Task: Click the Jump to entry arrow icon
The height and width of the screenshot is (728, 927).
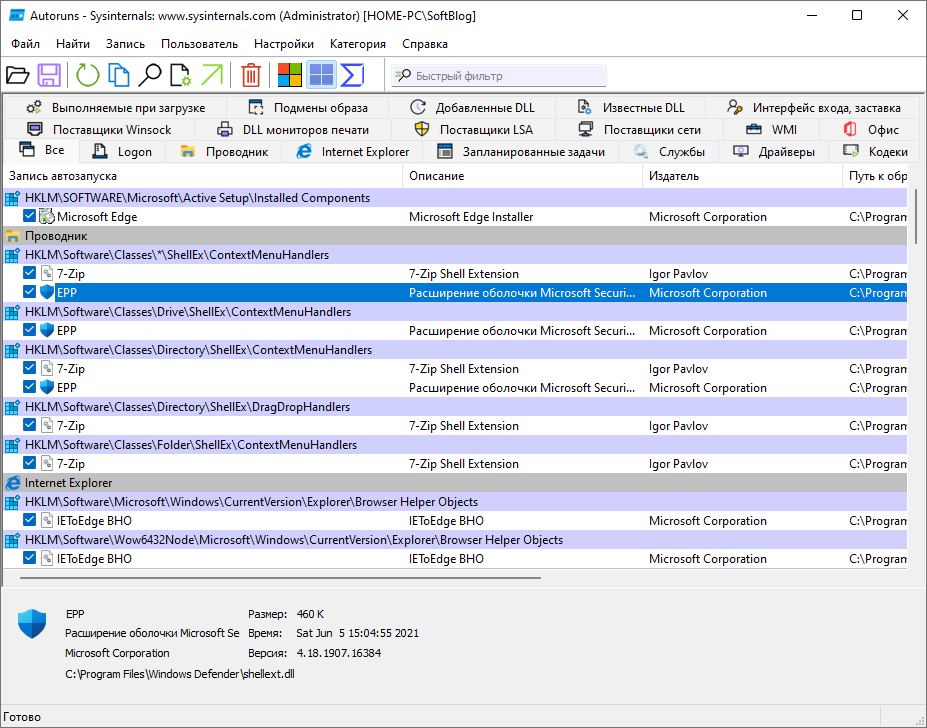Action: [212, 75]
